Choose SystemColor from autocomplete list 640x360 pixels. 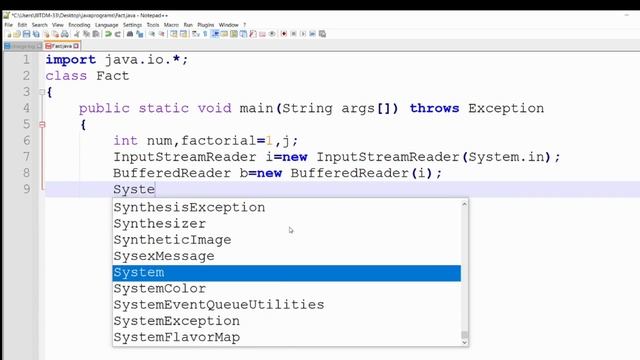(x=287, y=289)
